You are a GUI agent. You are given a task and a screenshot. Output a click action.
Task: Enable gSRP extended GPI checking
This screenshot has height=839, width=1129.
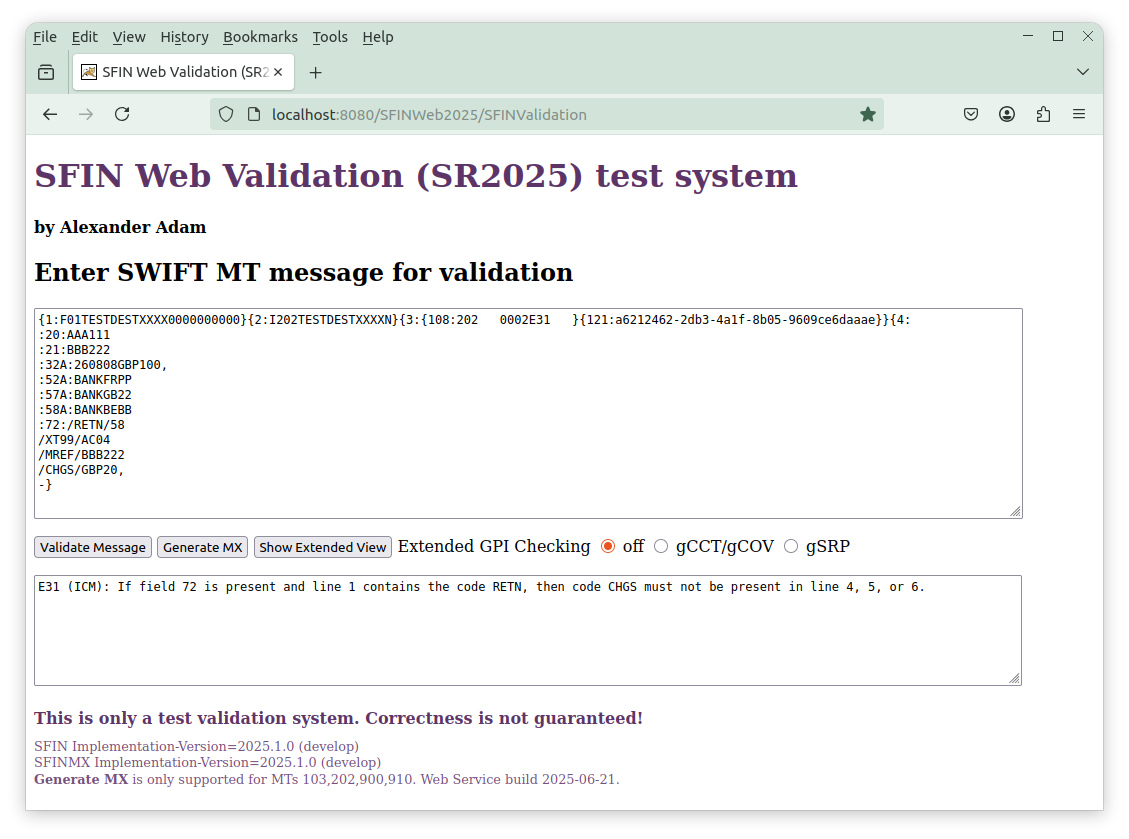click(x=791, y=546)
